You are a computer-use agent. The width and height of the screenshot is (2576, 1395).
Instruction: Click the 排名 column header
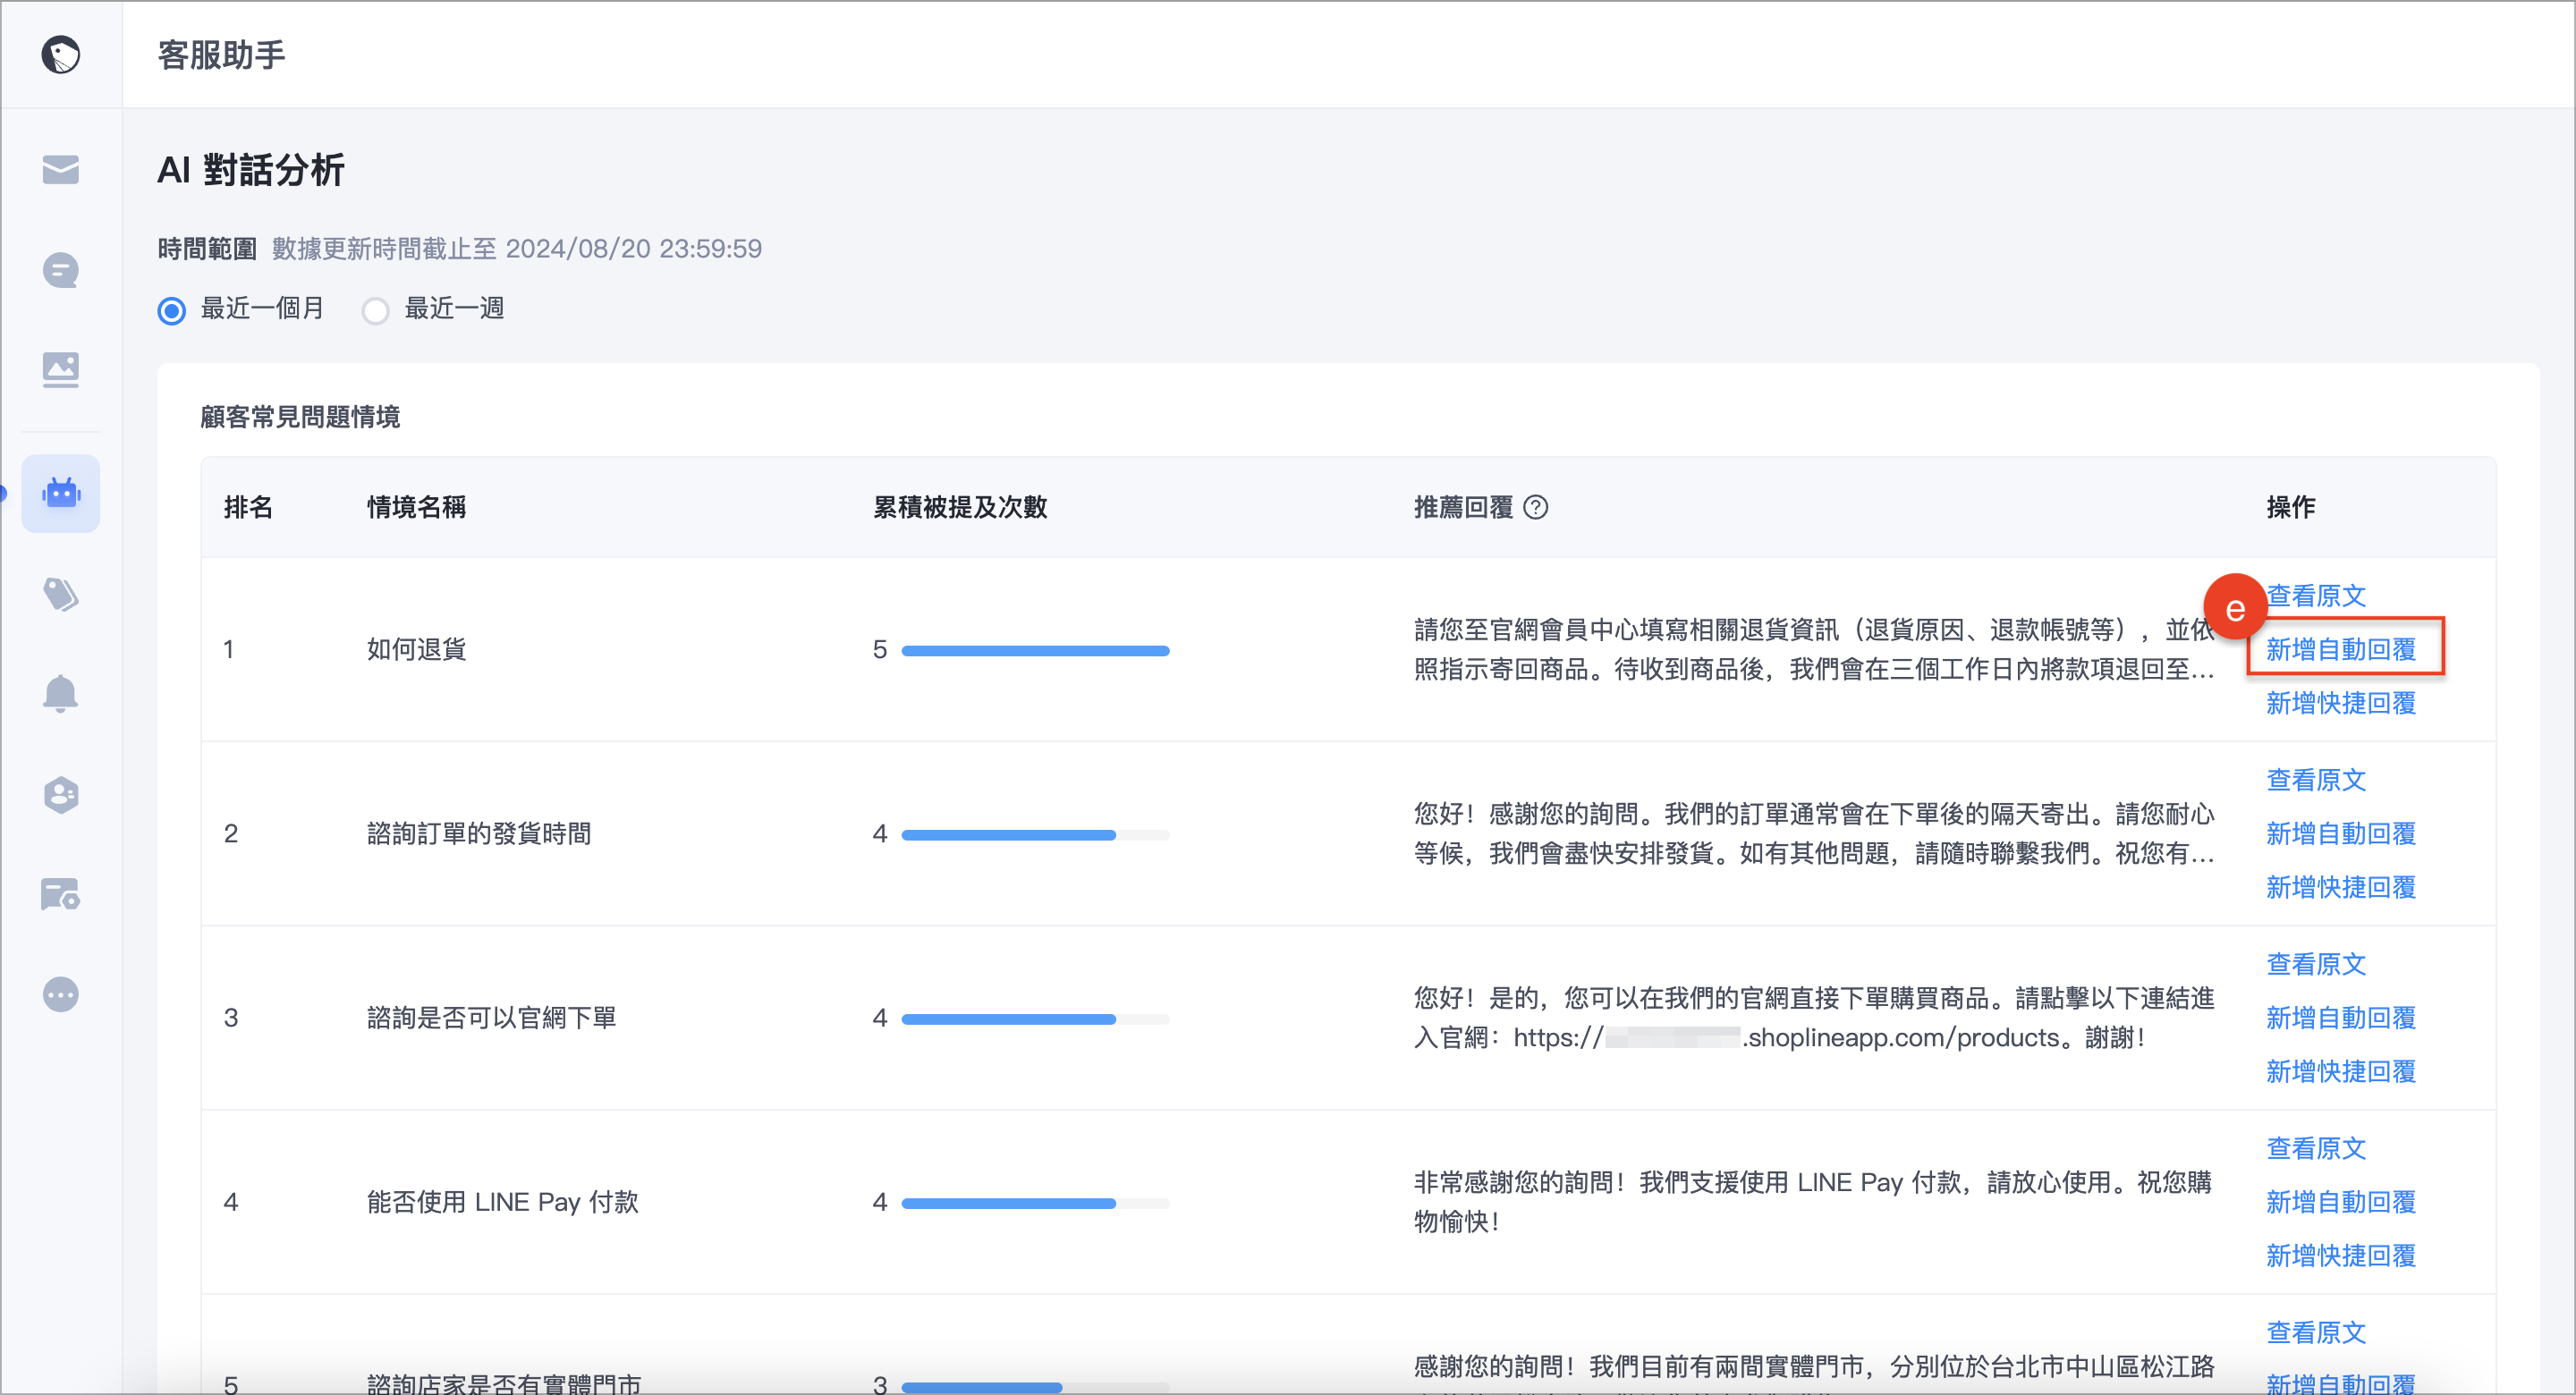pos(248,507)
